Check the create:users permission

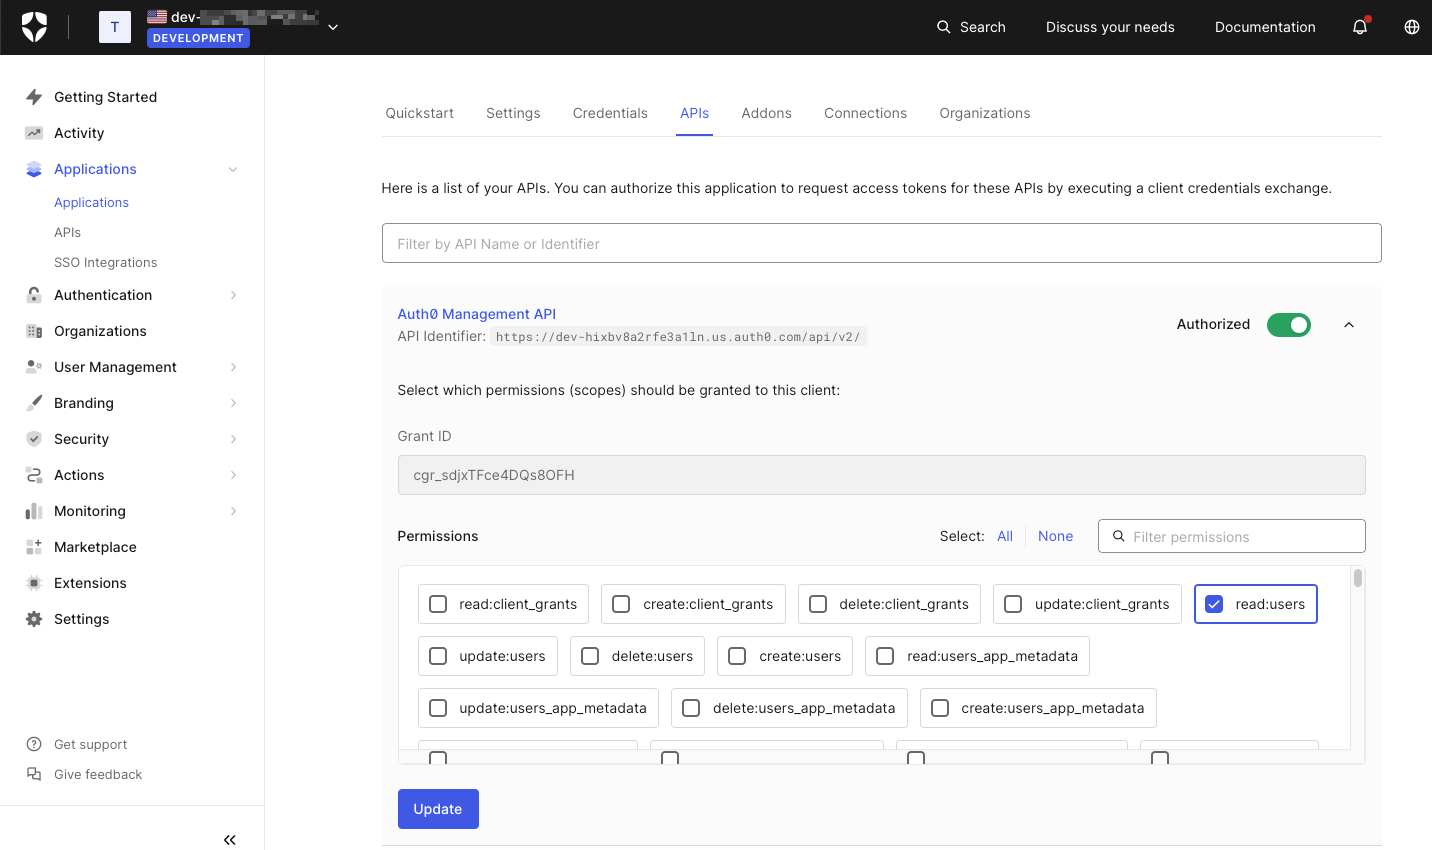pos(737,656)
